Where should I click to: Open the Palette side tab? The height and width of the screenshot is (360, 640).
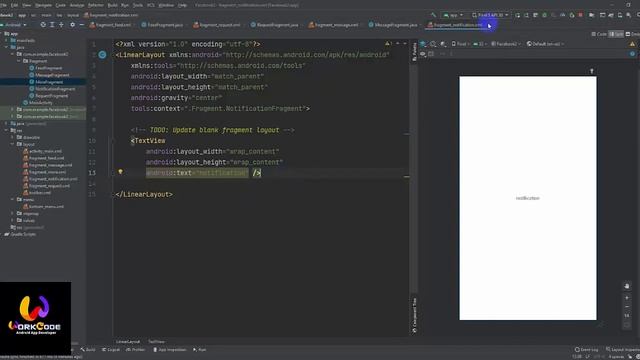click(x=414, y=51)
